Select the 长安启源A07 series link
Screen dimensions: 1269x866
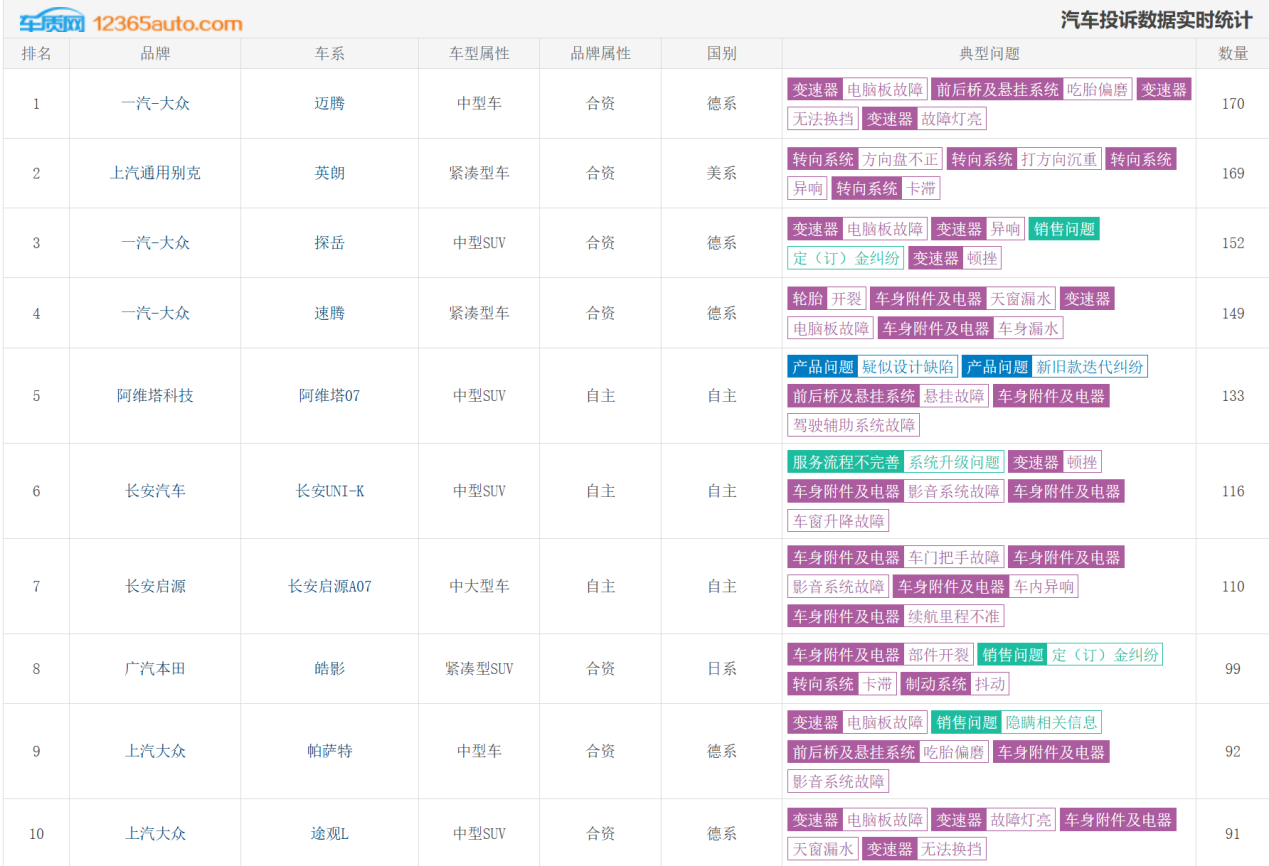pos(329,586)
